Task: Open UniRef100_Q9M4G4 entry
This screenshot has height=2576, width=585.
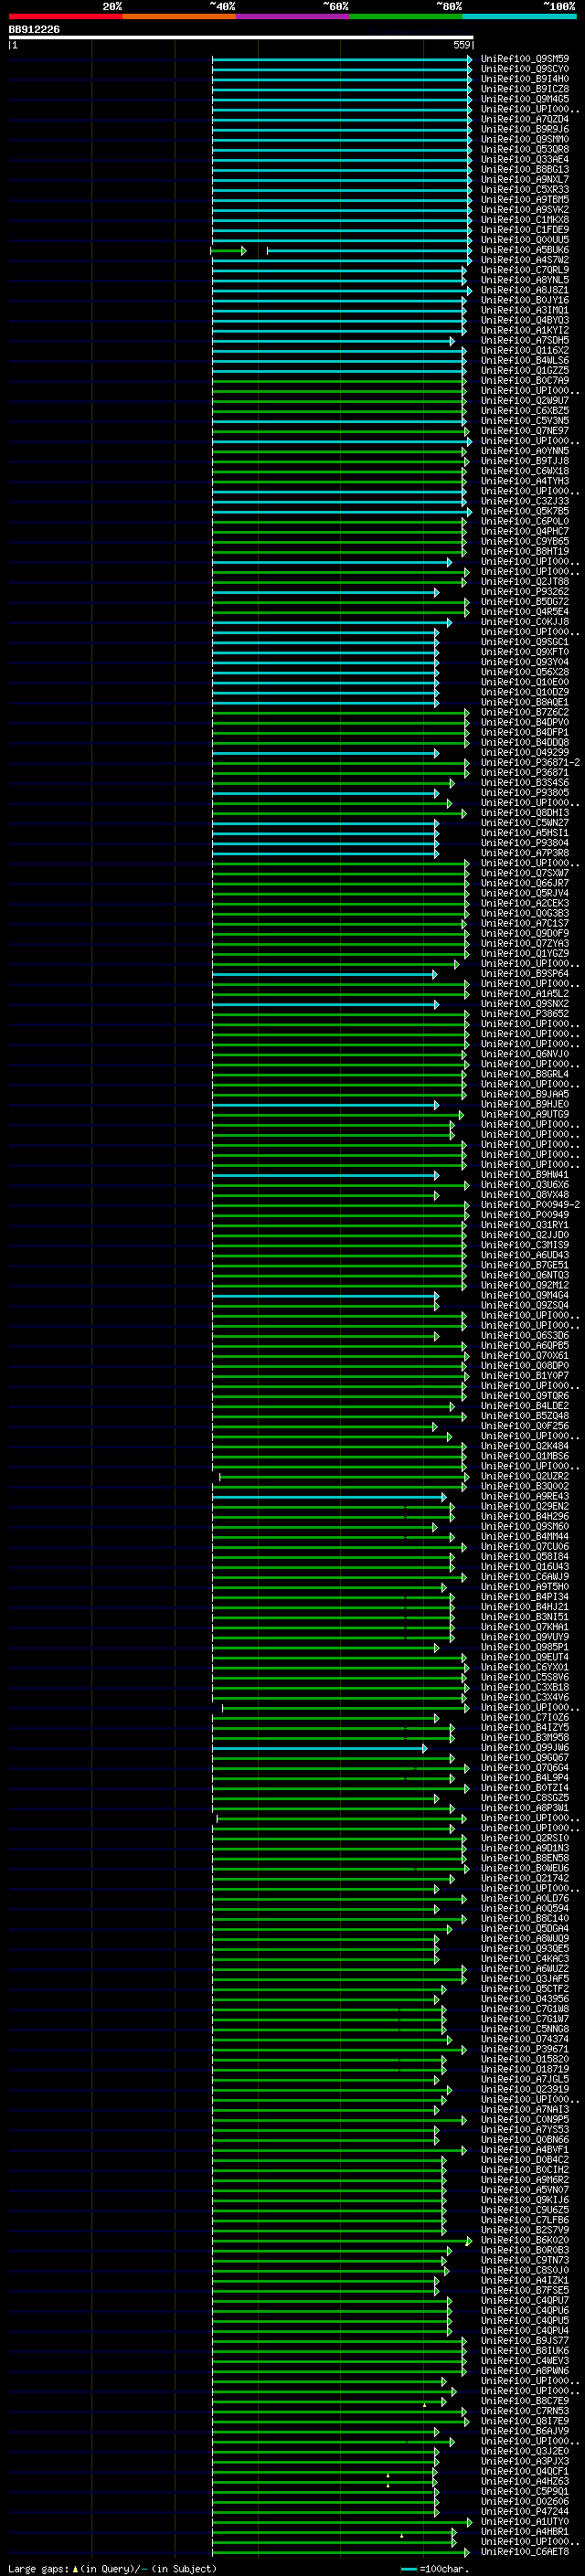Action: coord(525,1296)
